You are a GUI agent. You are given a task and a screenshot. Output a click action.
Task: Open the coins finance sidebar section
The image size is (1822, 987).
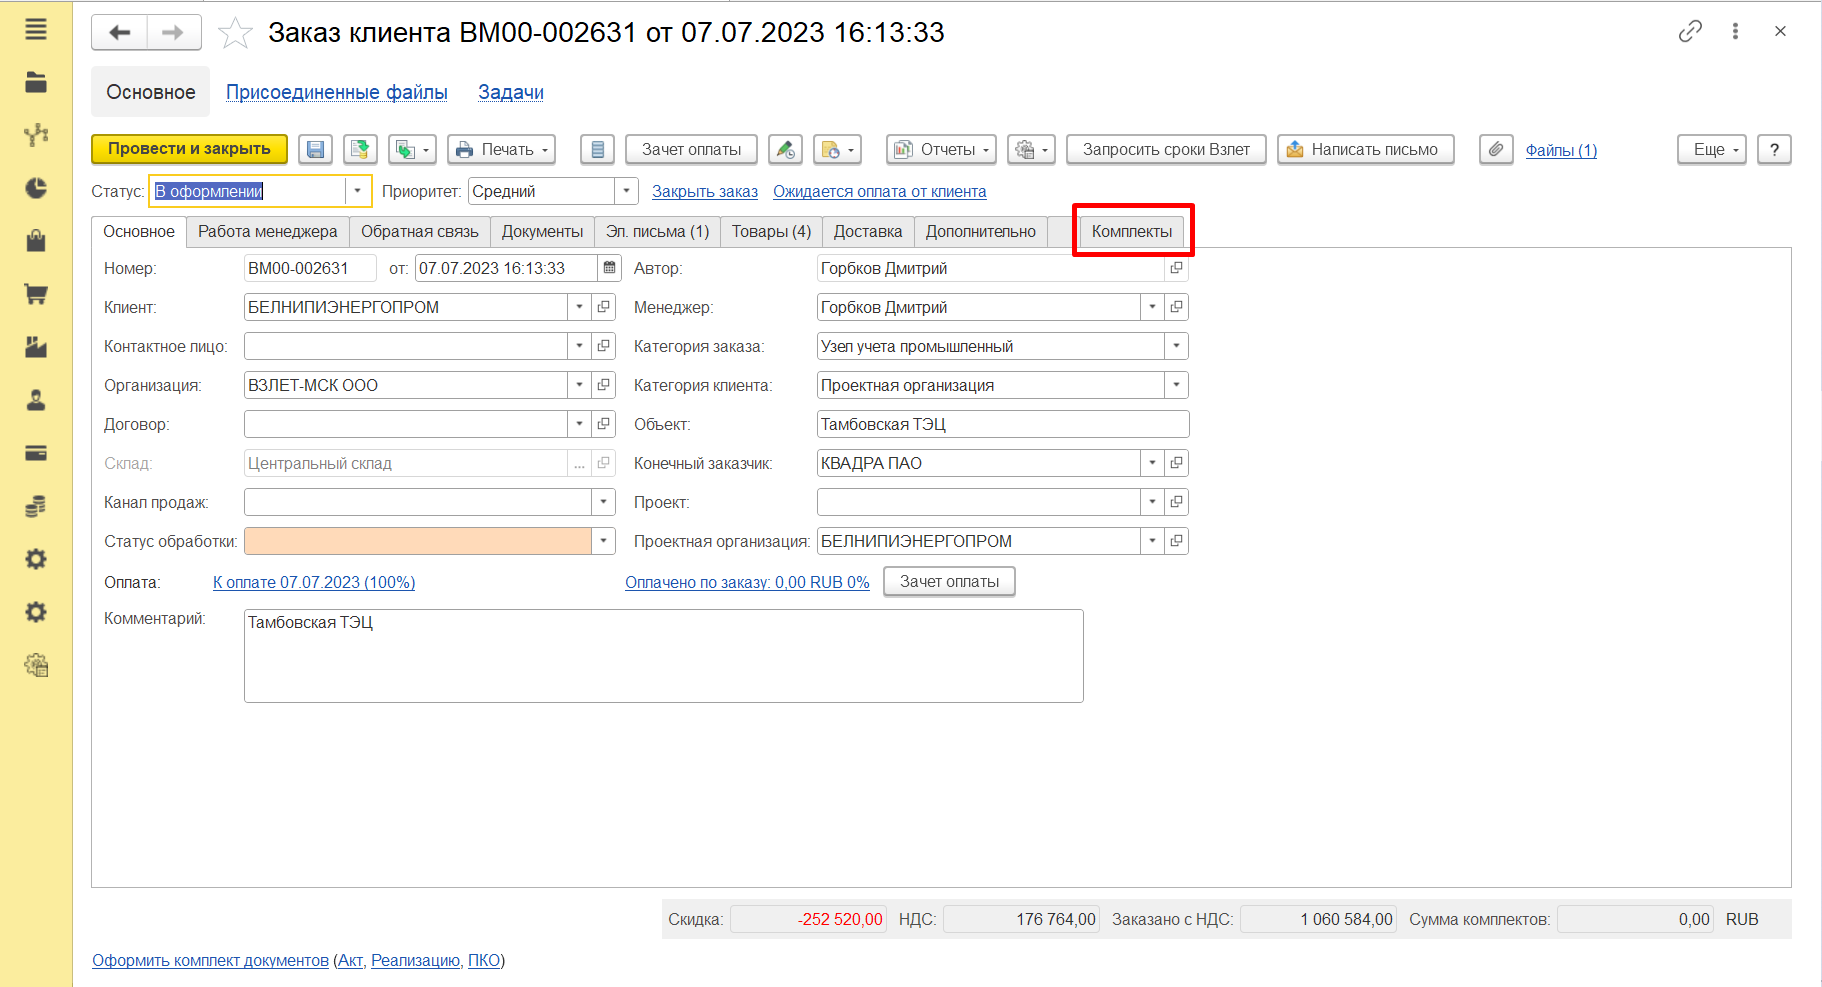tap(36, 506)
